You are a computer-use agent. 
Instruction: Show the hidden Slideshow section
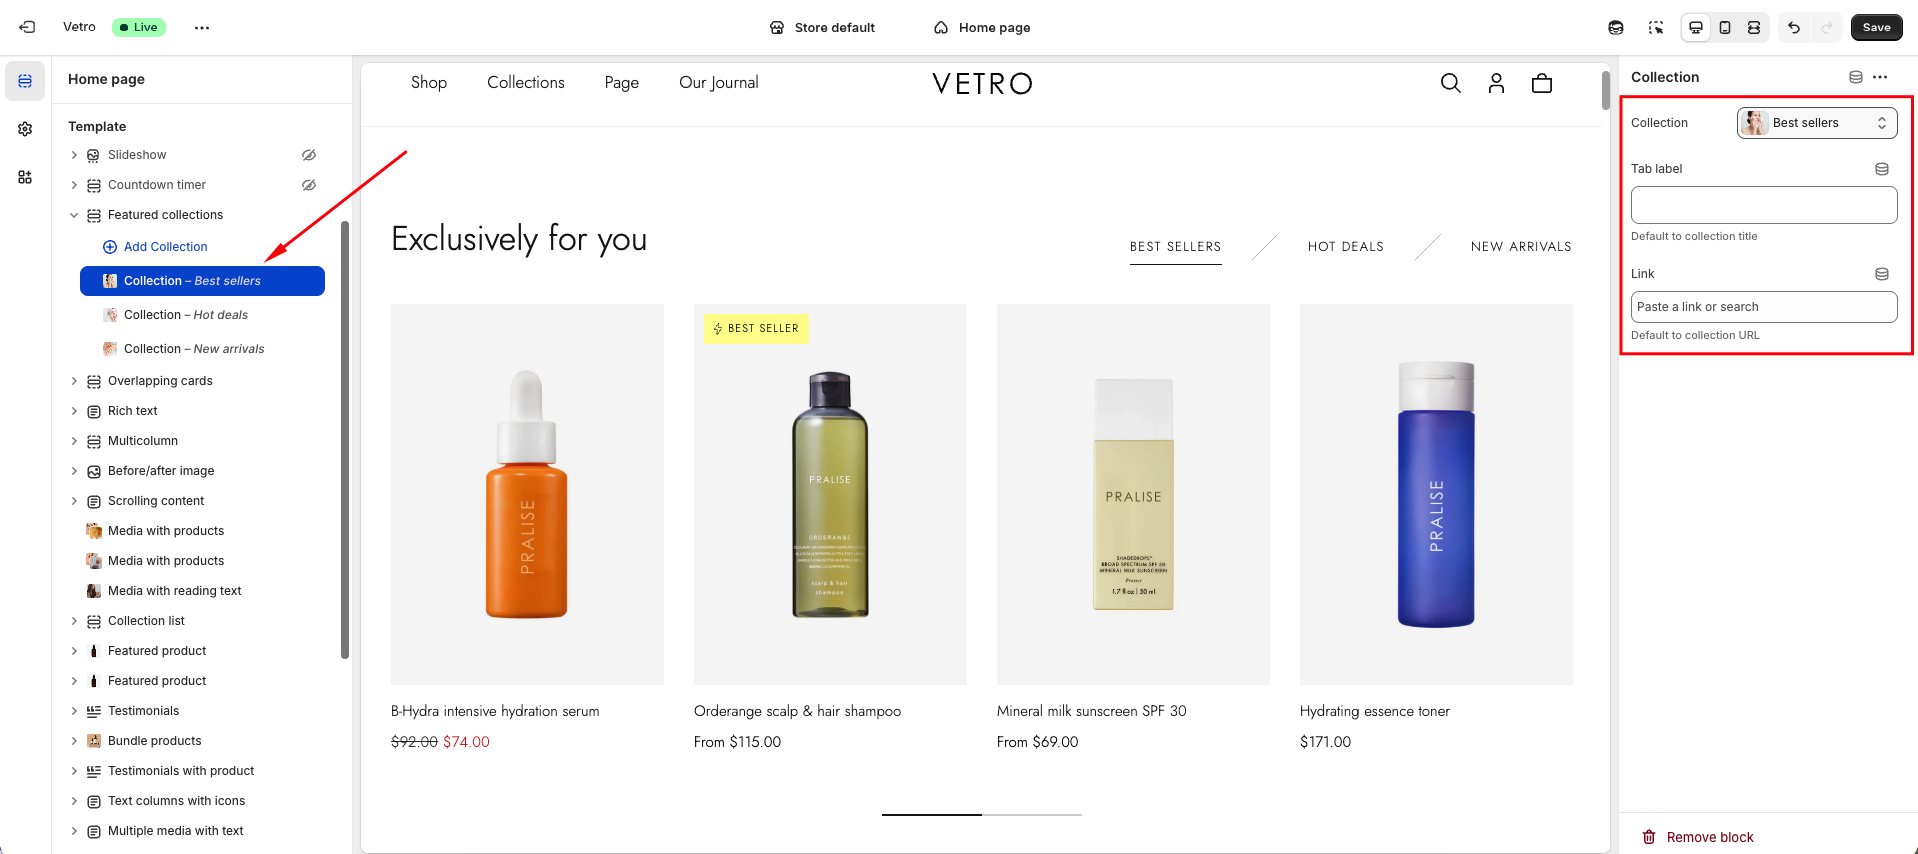pyautogui.click(x=309, y=155)
